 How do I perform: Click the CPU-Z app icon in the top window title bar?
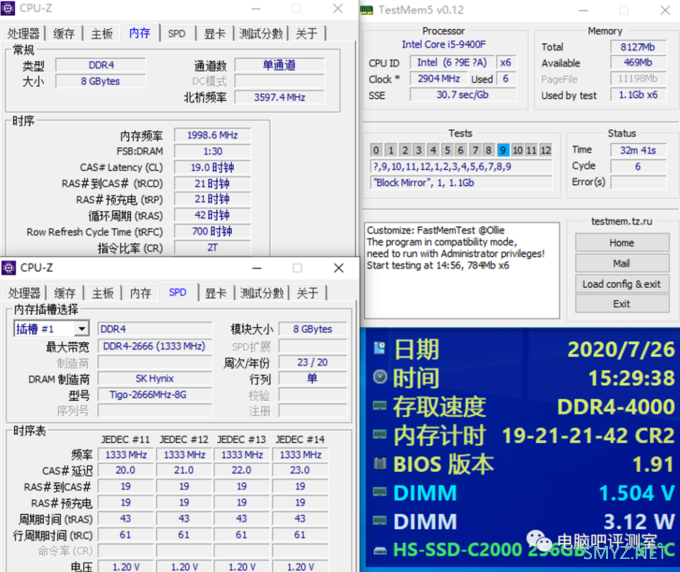click(8, 8)
